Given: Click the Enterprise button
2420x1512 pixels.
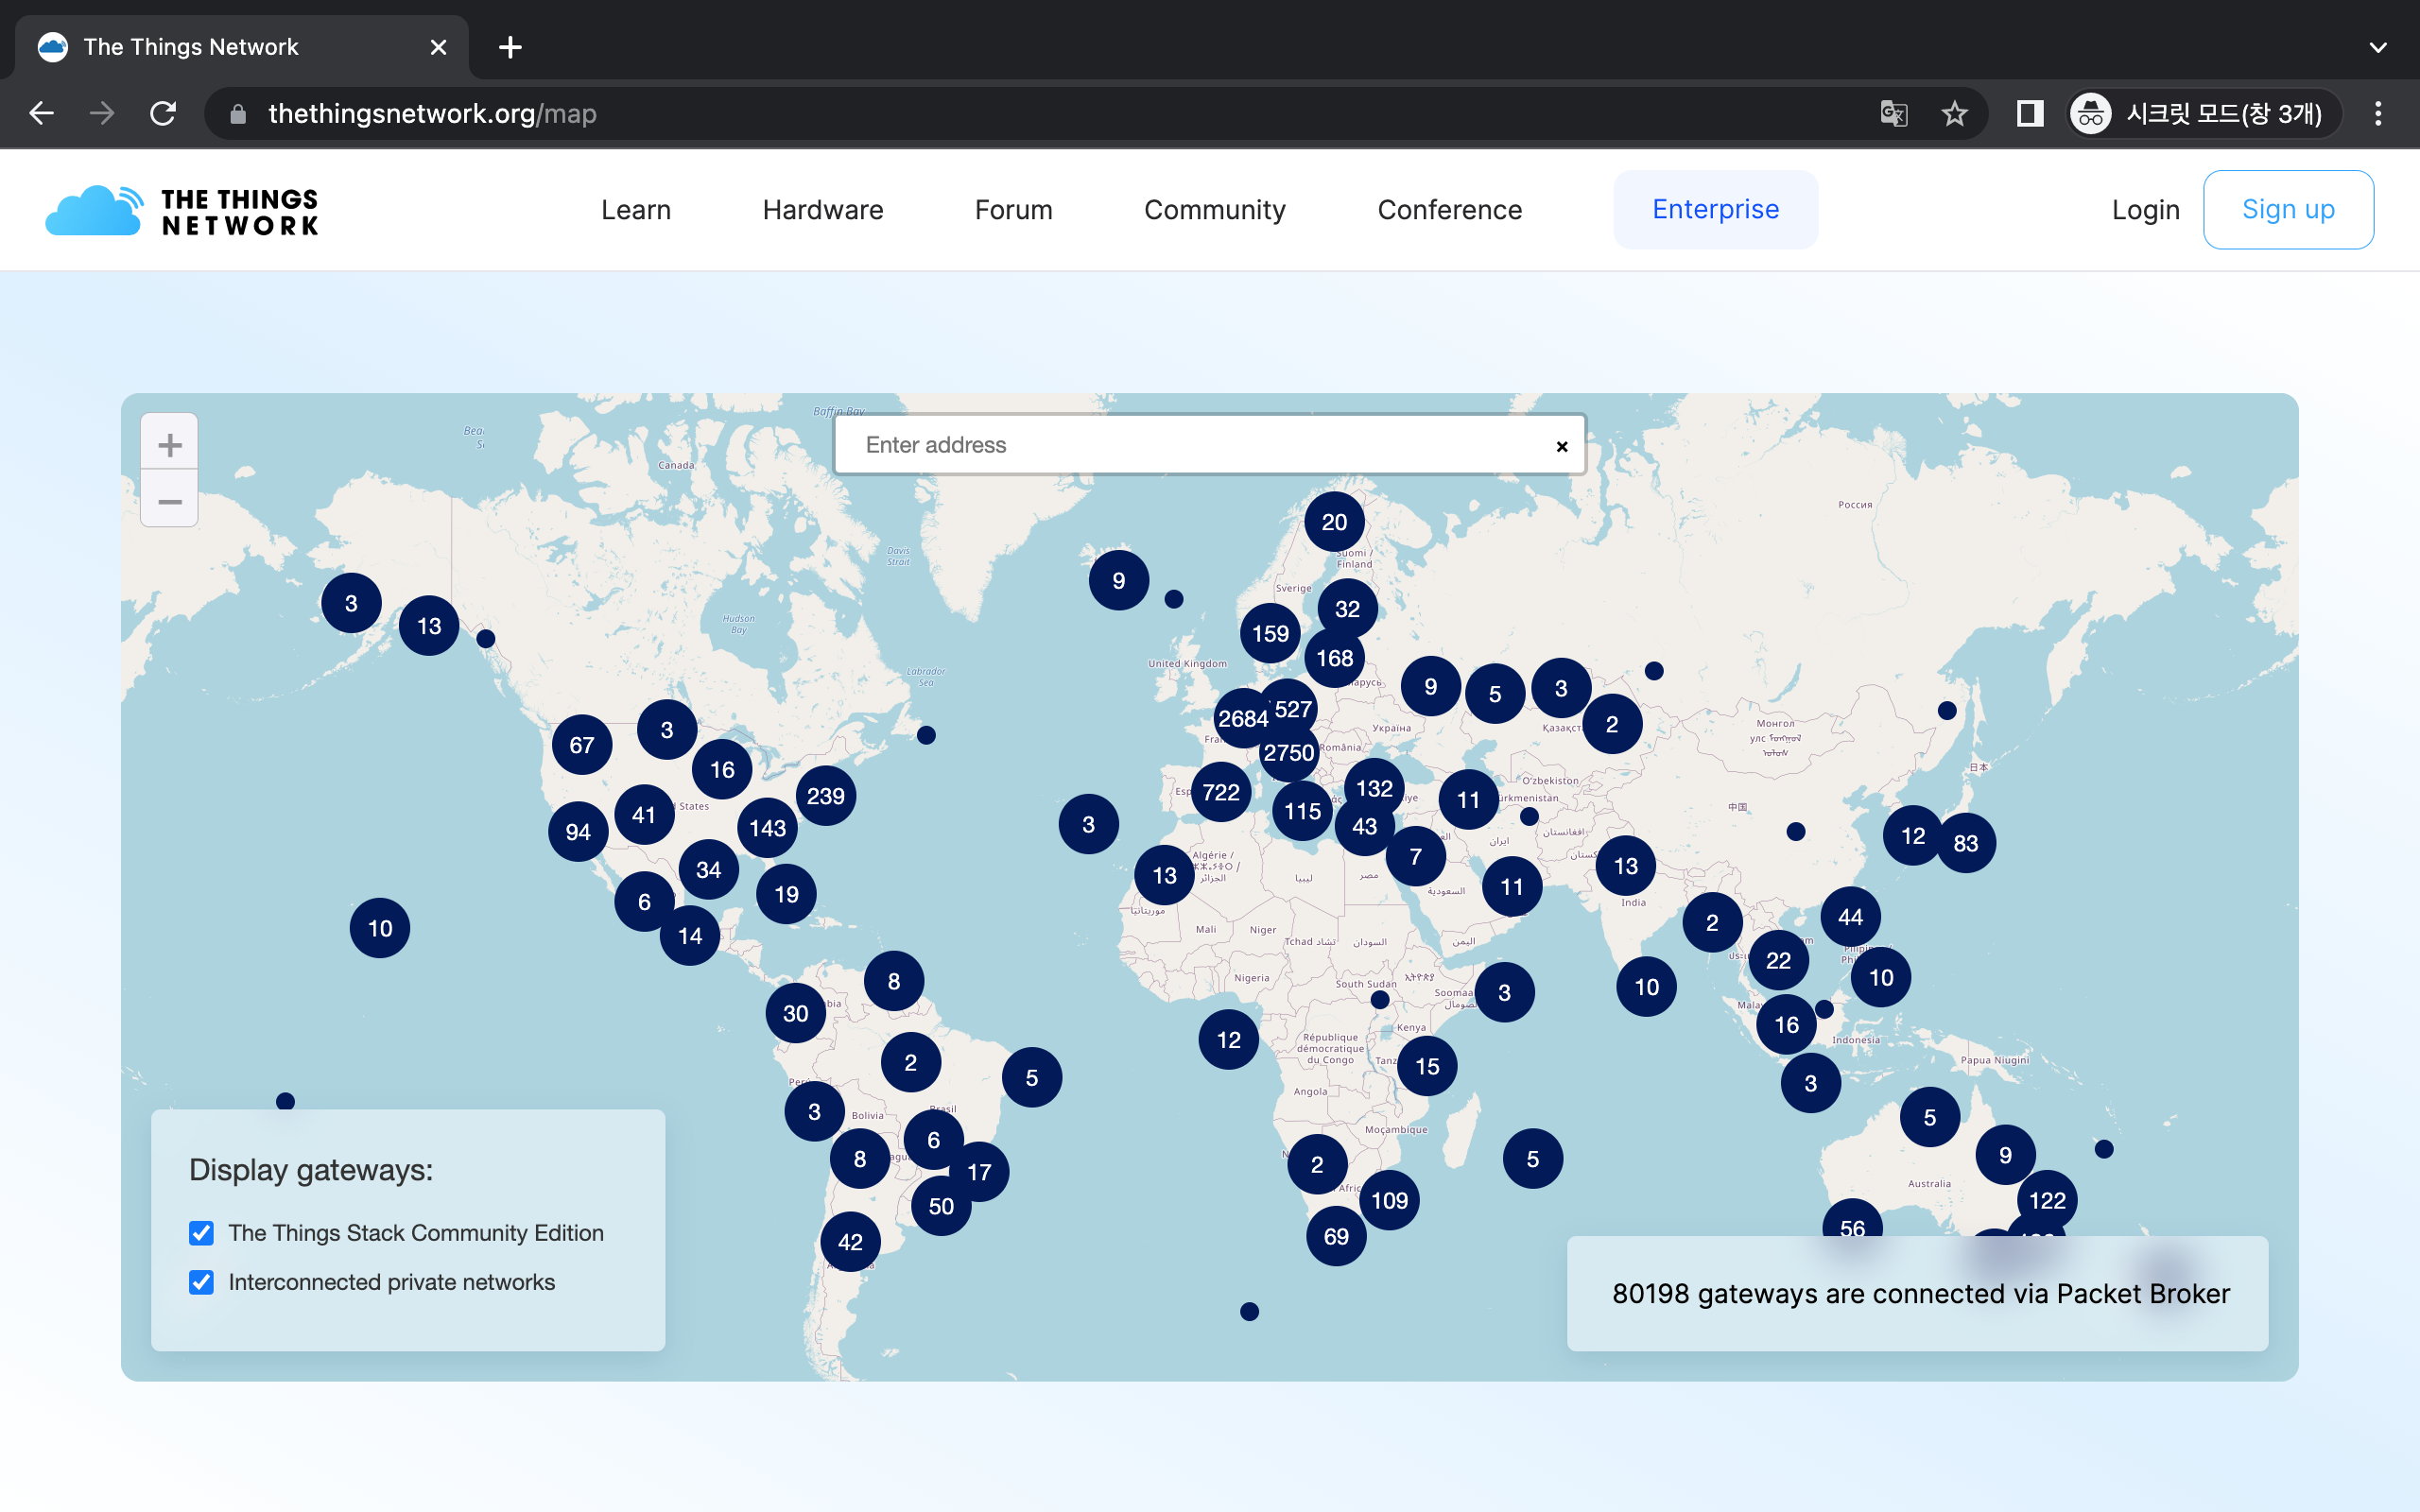Looking at the screenshot, I should pyautogui.click(x=1716, y=209).
